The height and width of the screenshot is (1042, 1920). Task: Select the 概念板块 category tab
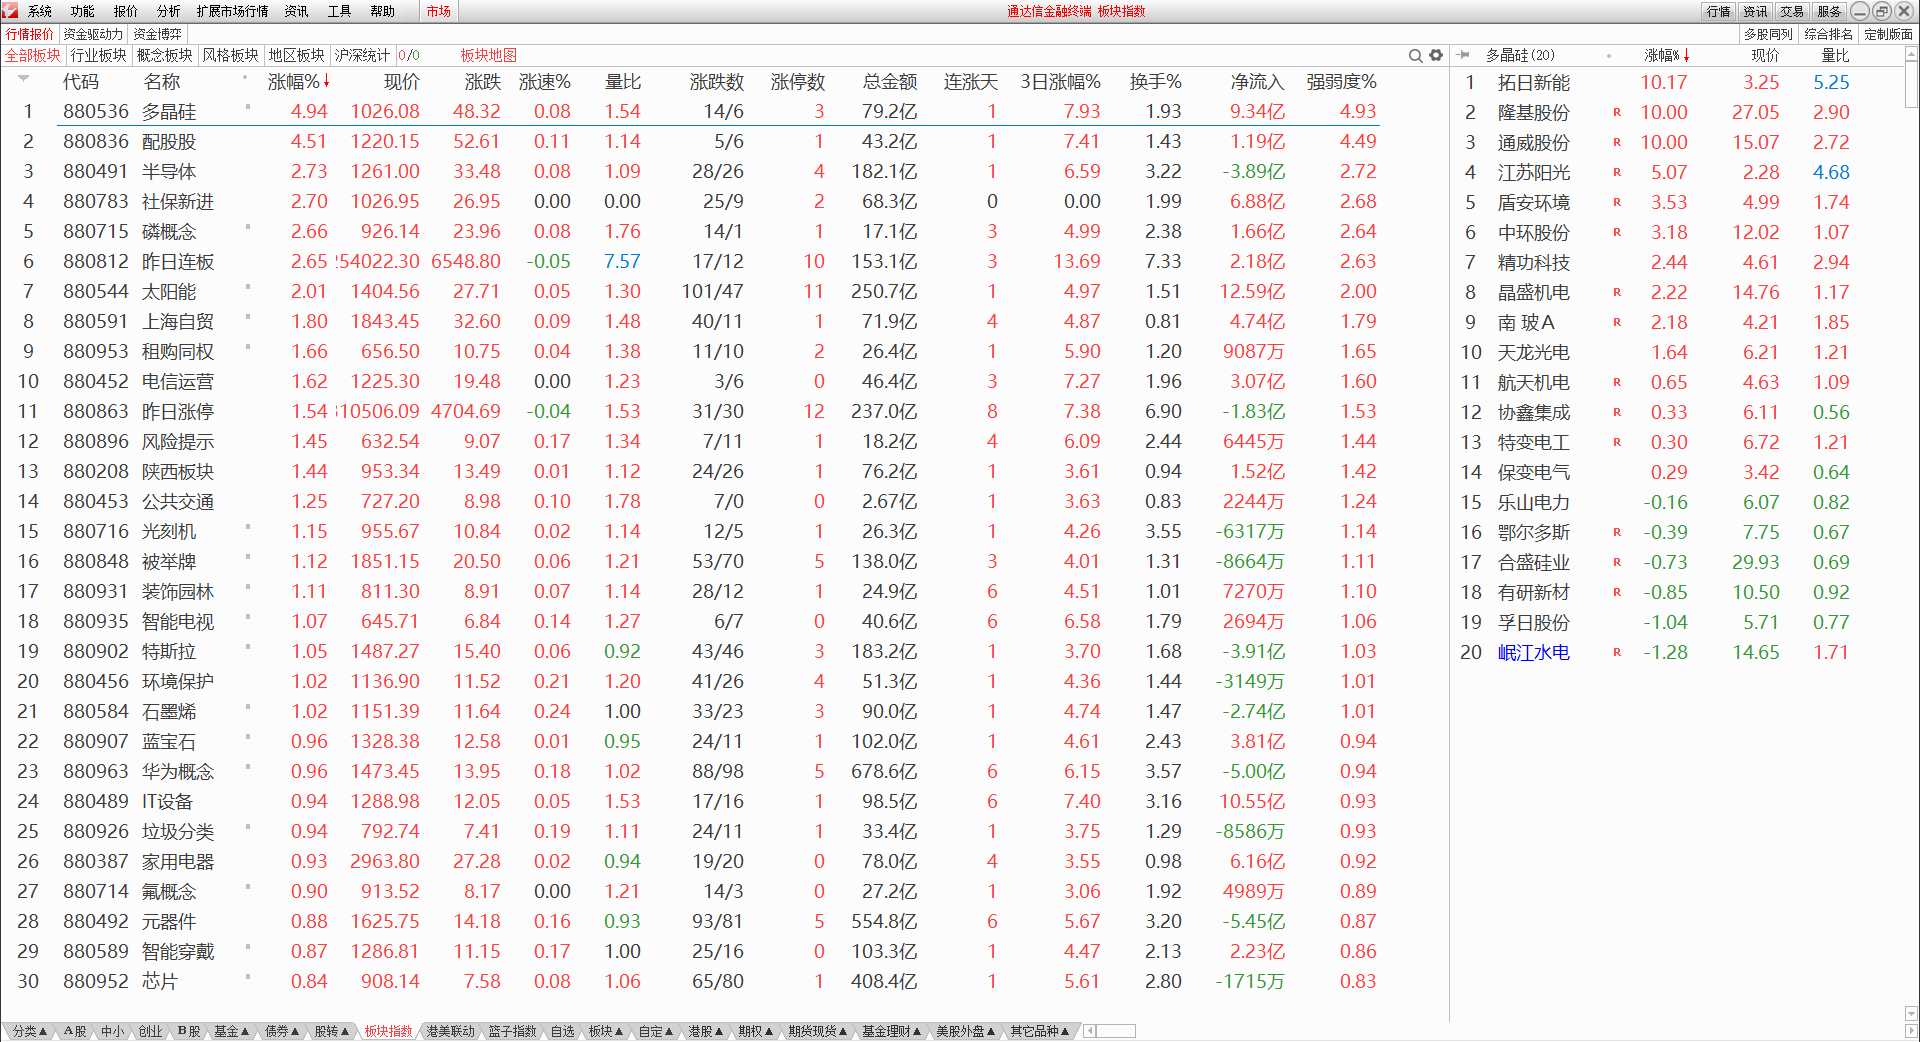click(165, 55)
